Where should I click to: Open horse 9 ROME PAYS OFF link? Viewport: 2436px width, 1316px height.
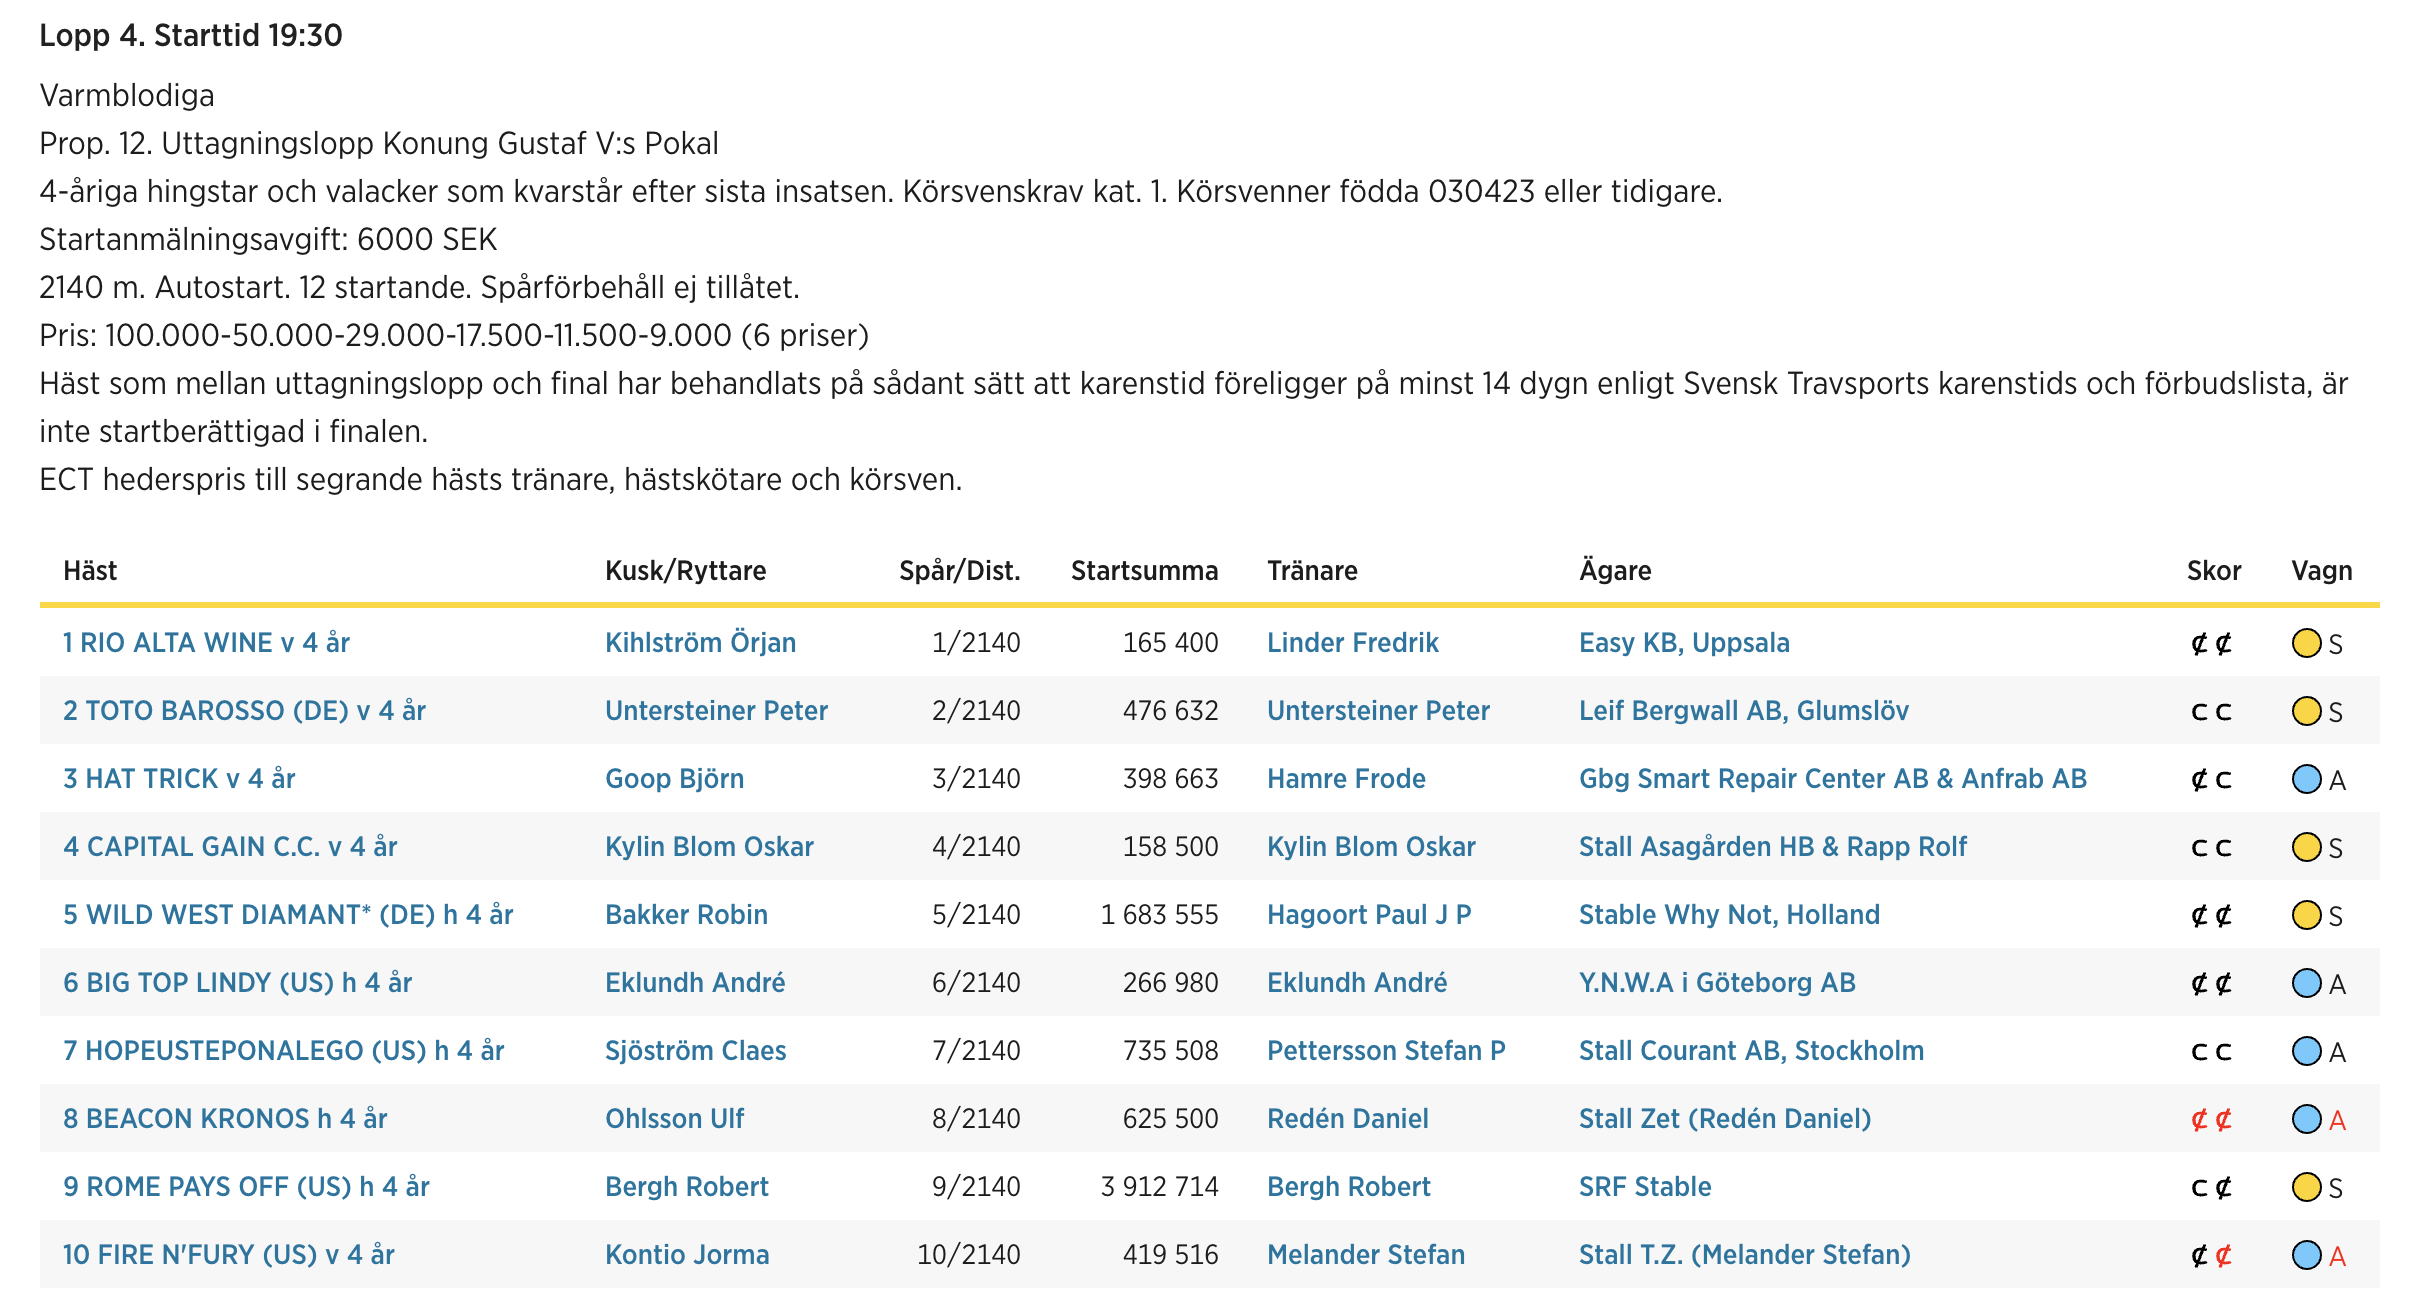coord(246,1187)
